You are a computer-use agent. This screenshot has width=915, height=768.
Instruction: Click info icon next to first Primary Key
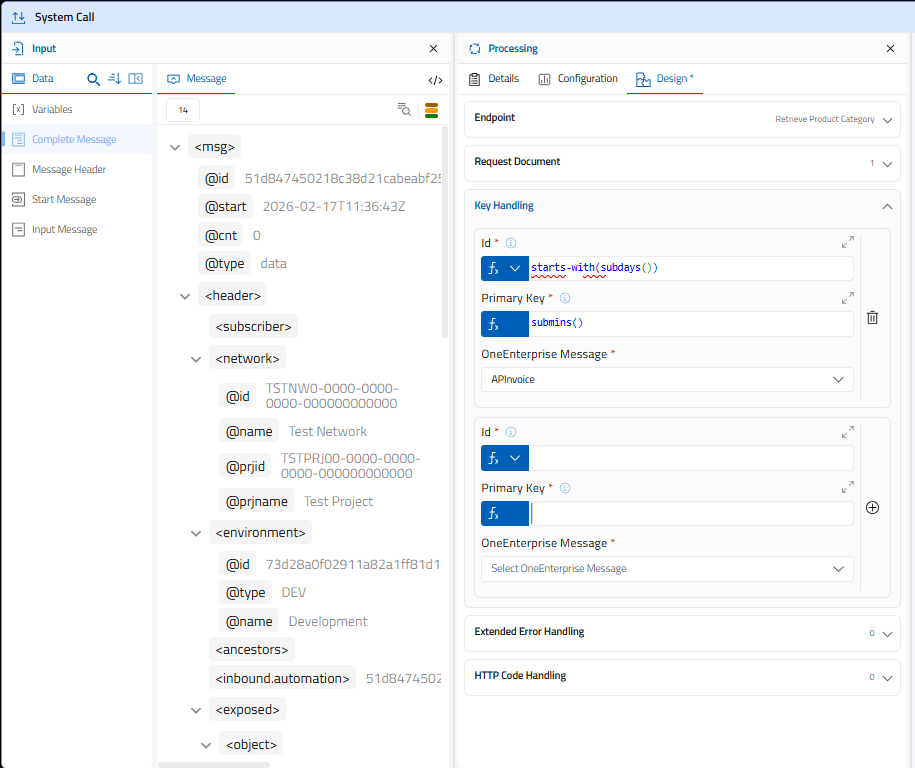click(x=565, y=298)
